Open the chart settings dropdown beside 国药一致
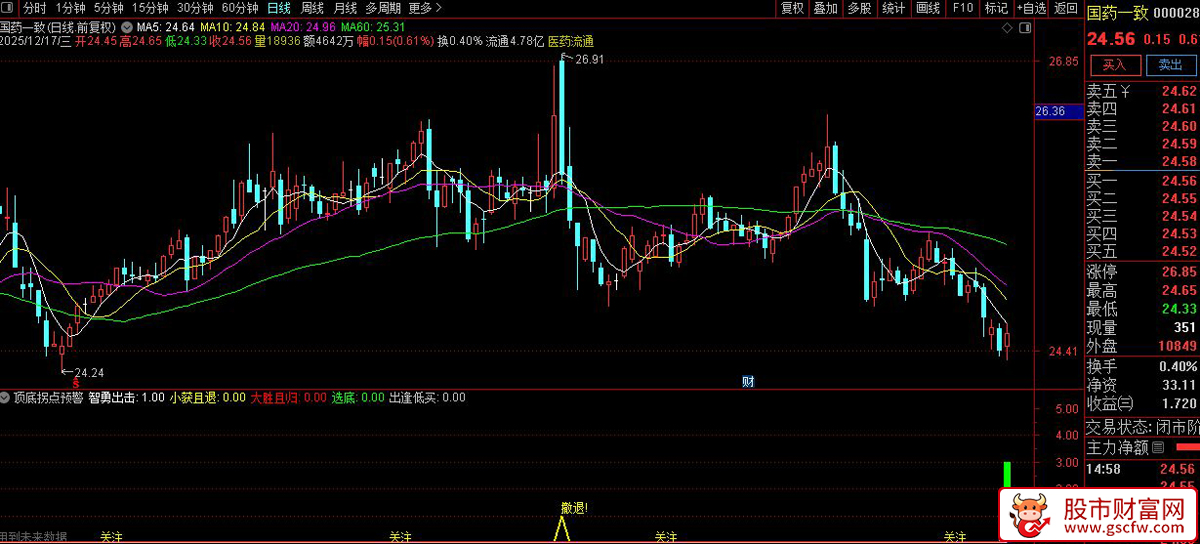This screenshot has width=1200, height=544. [x=127, y=25]
